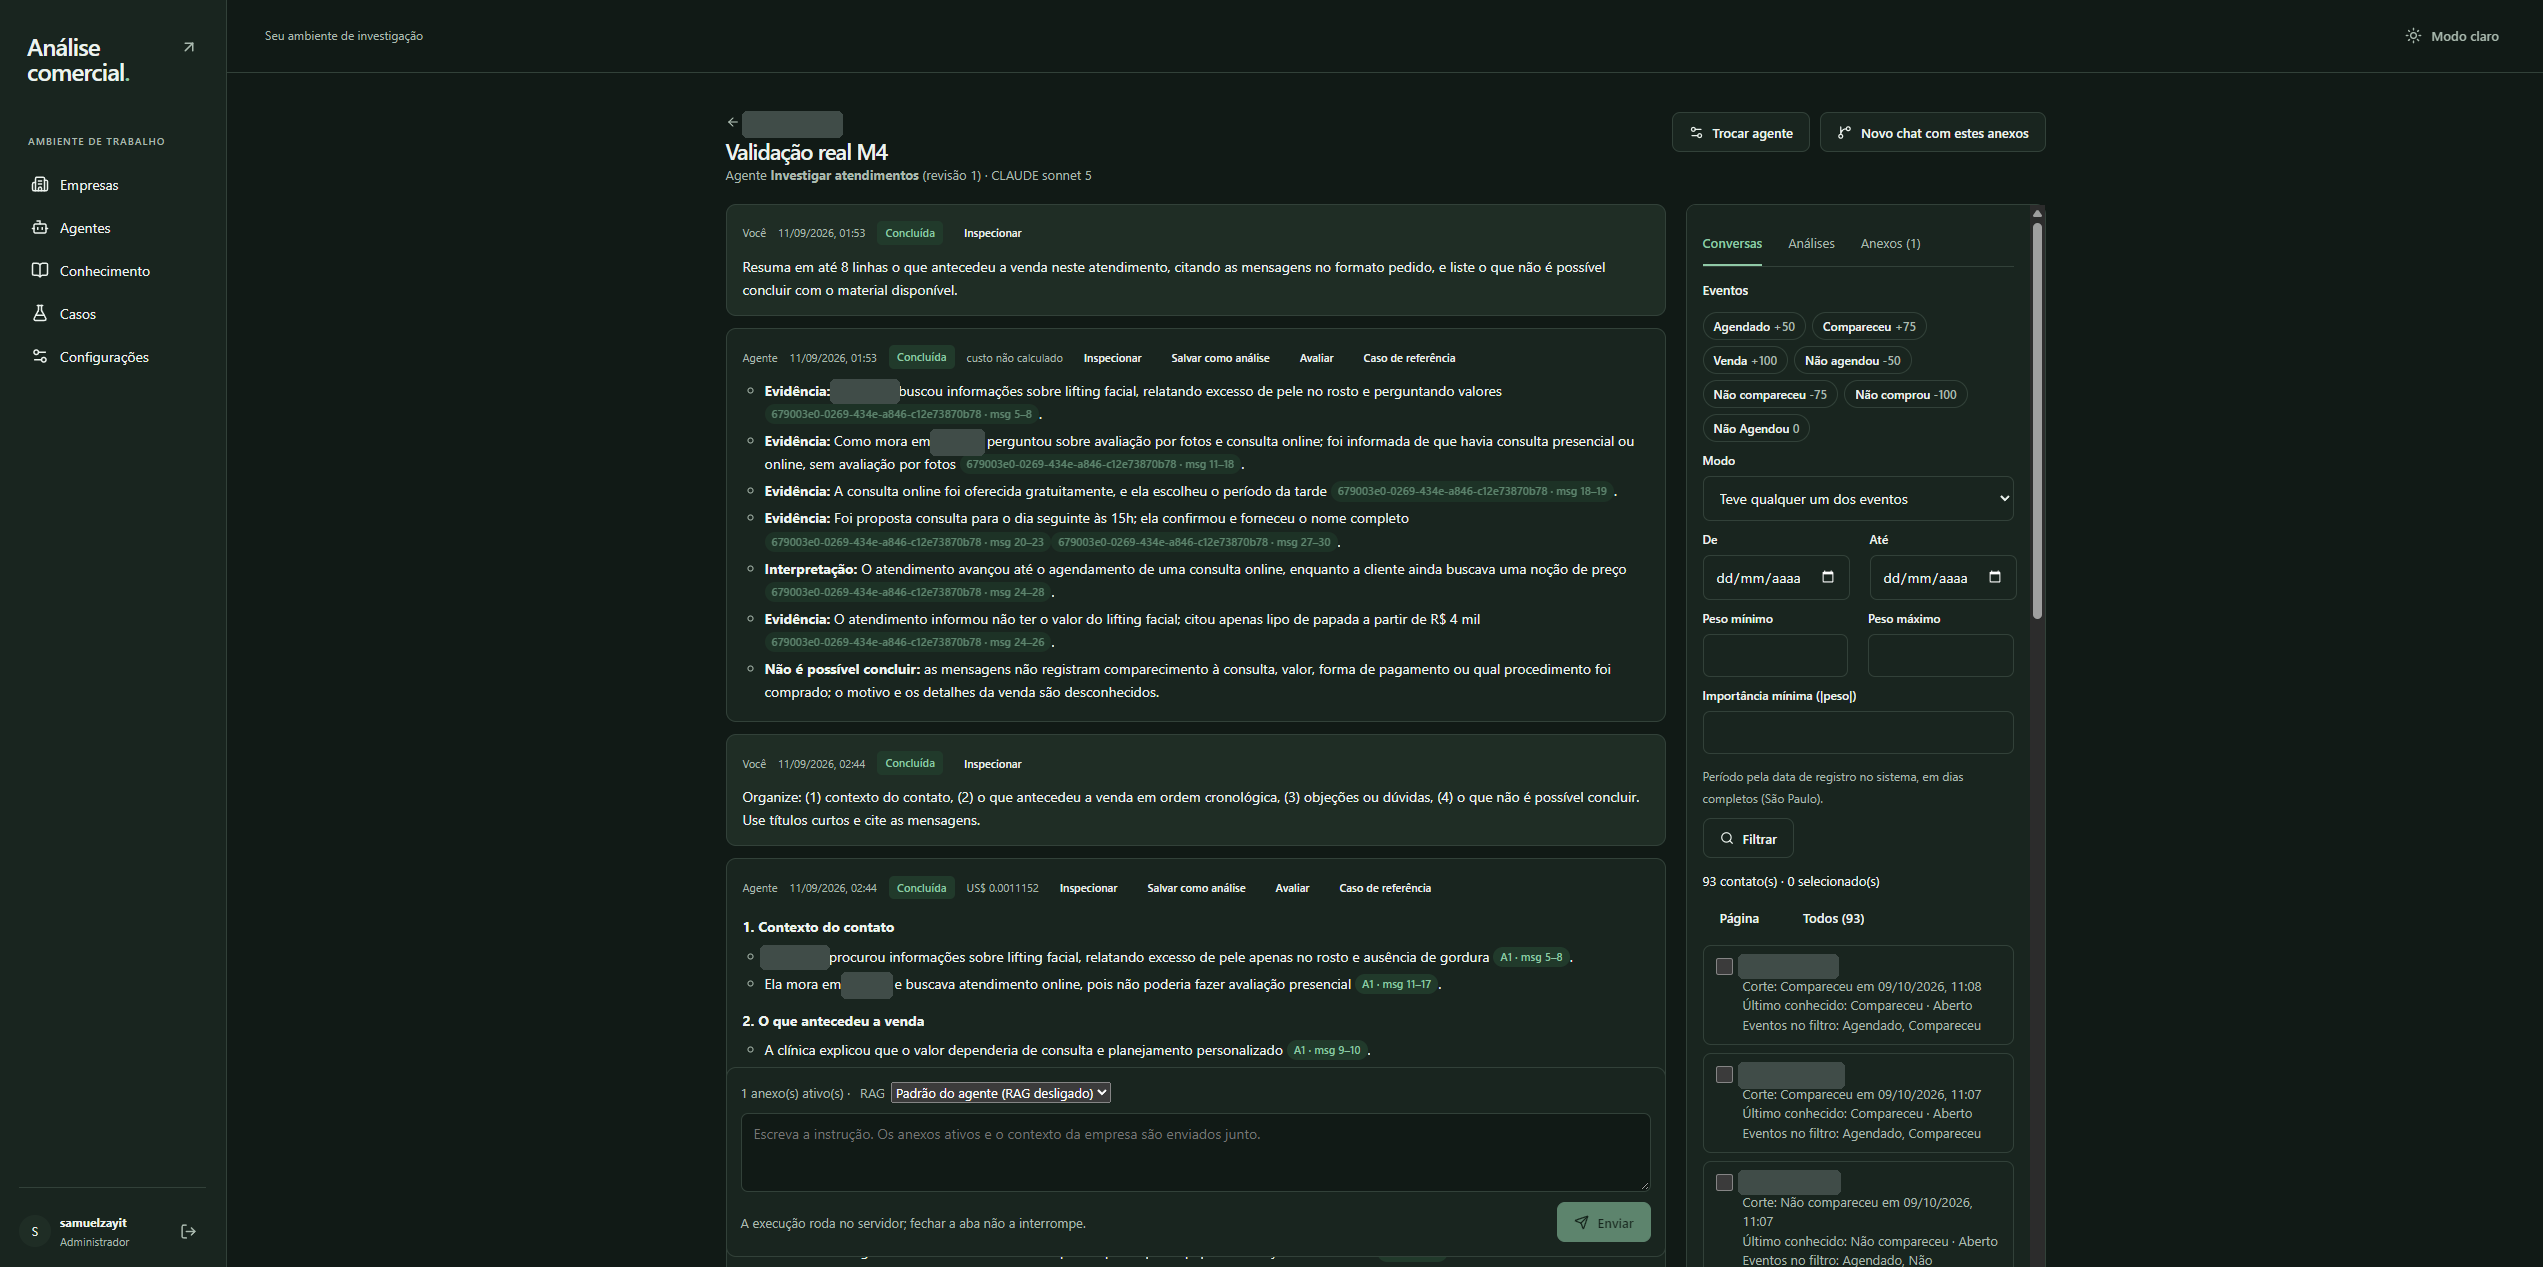Open the Modo dropdown 'Teve qualquer um dos eventos'
Viewport: 2543px width, 1267px height.
[x=1858, y=498]
